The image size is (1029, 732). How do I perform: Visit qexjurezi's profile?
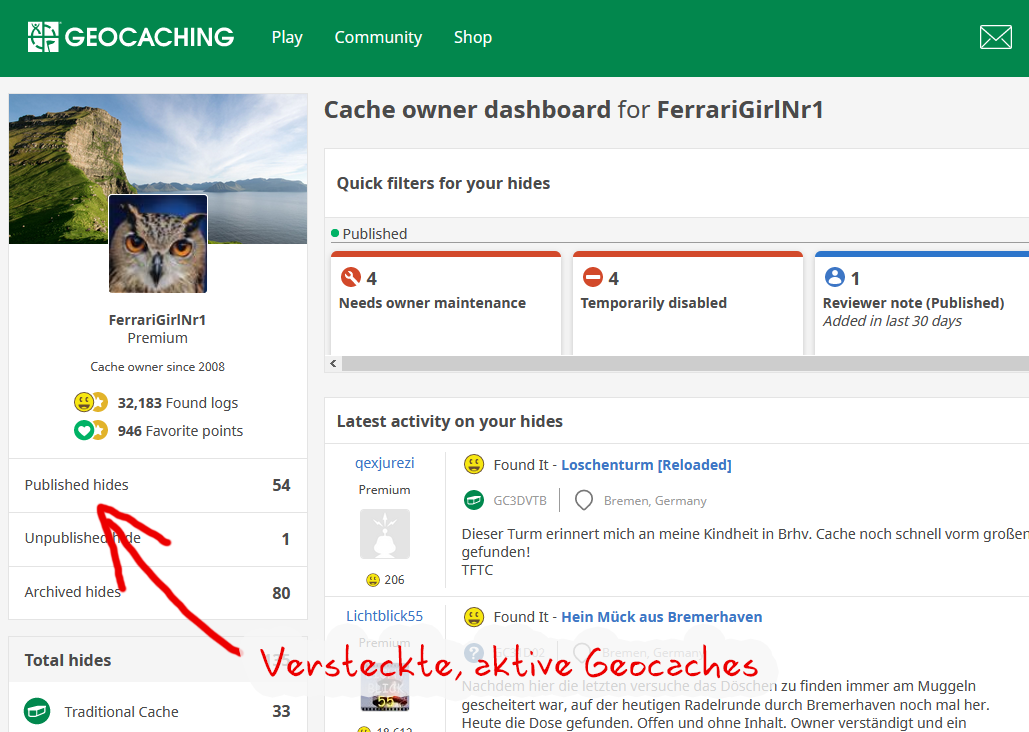click(x=385, y=463)
